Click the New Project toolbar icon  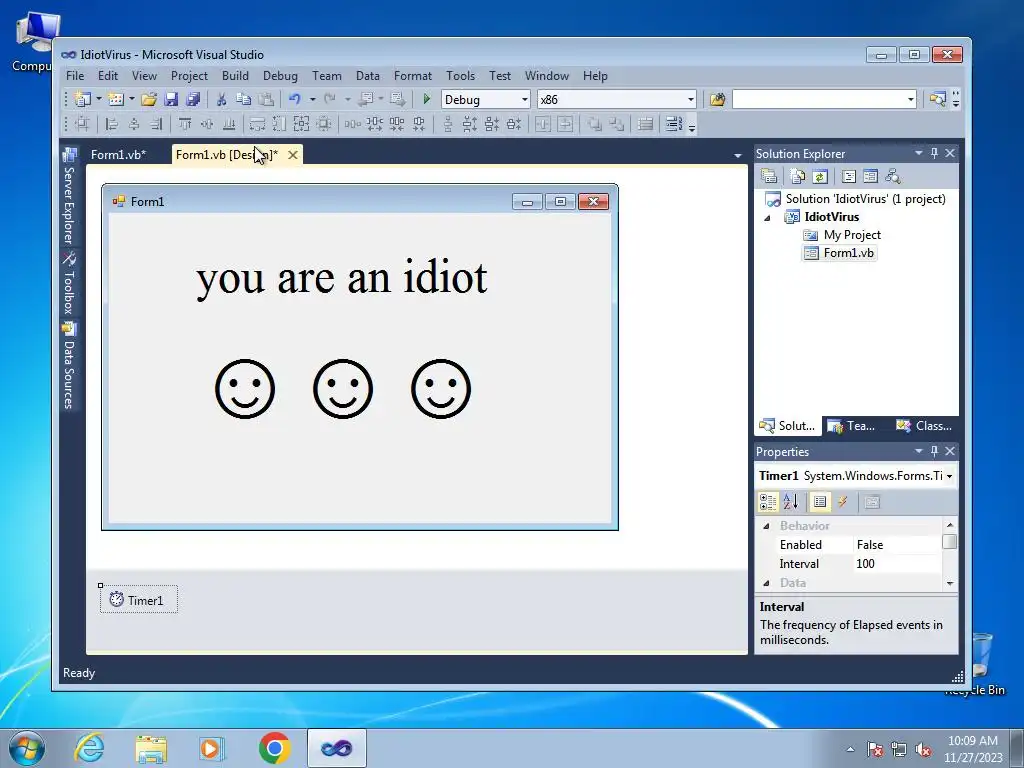82,99
